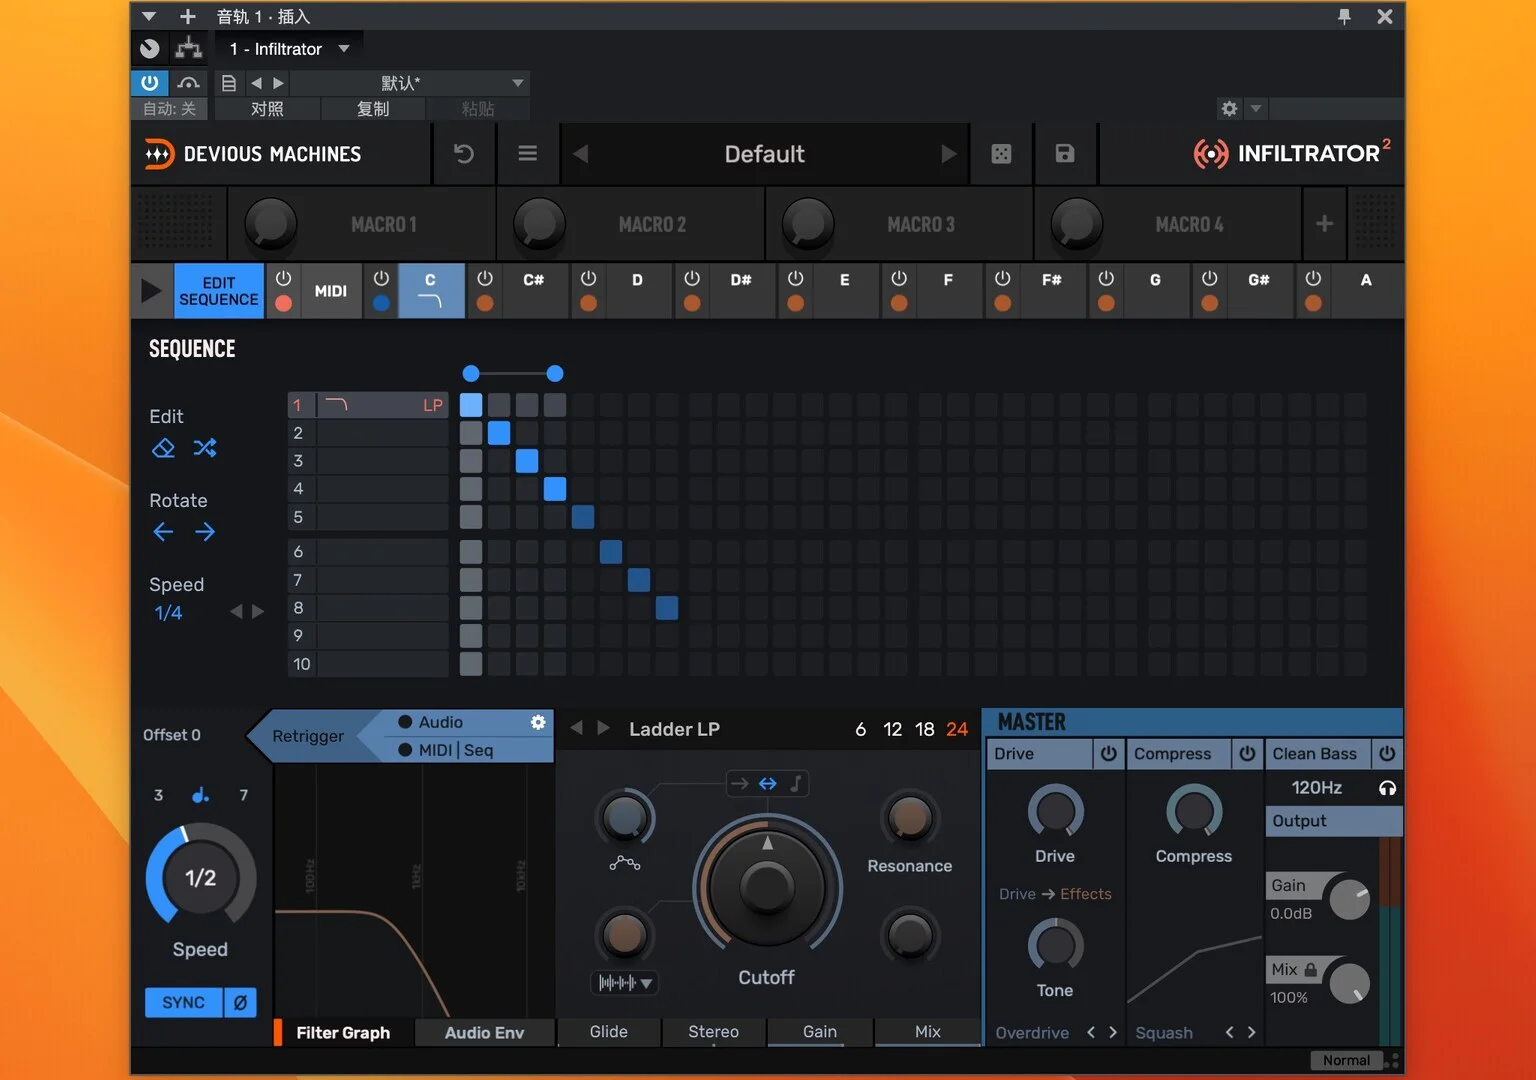Viewport: 1536px width, 1080px height.
Task: Click the lock icon next to Mix
Action: (x=1311, y=969)
